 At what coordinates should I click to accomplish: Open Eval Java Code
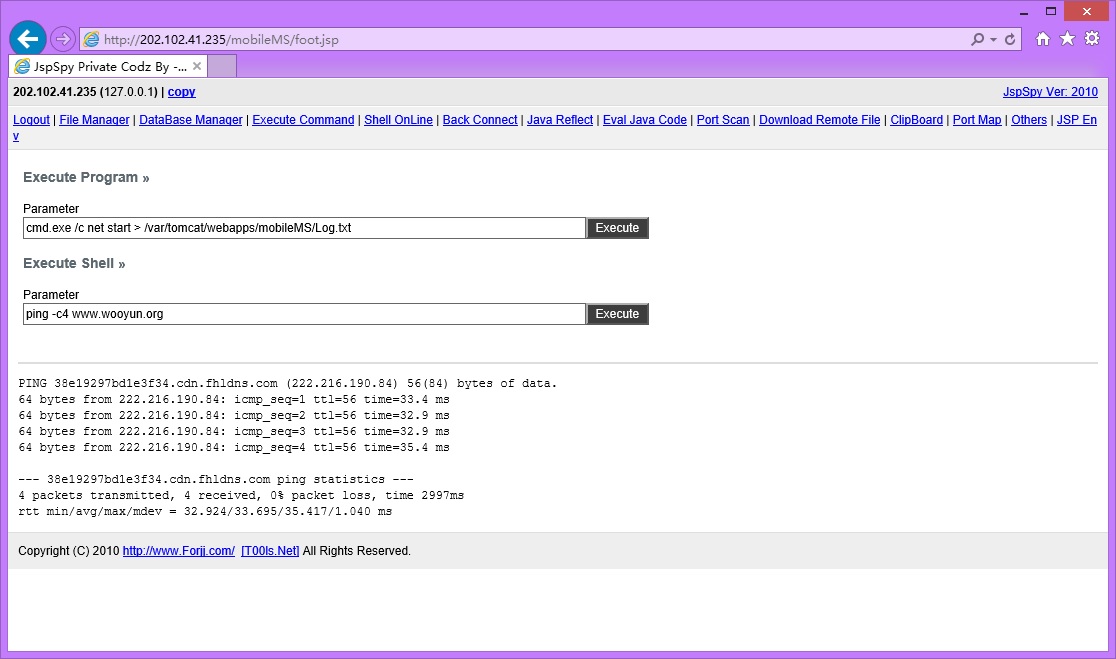click(645, 120)
